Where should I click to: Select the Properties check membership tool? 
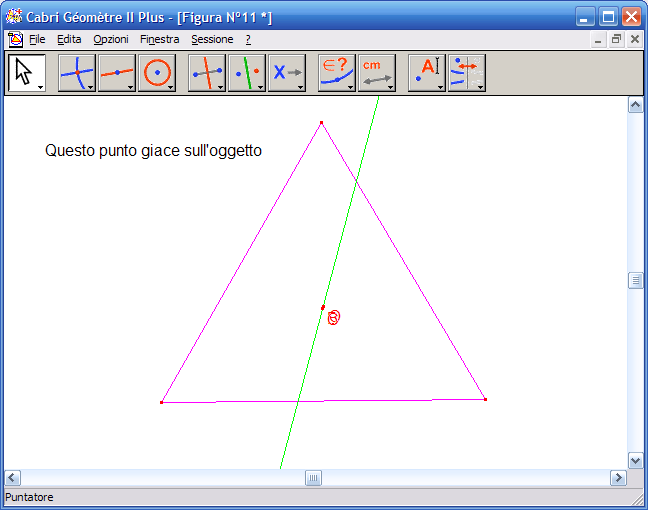[x=337, y=73]
